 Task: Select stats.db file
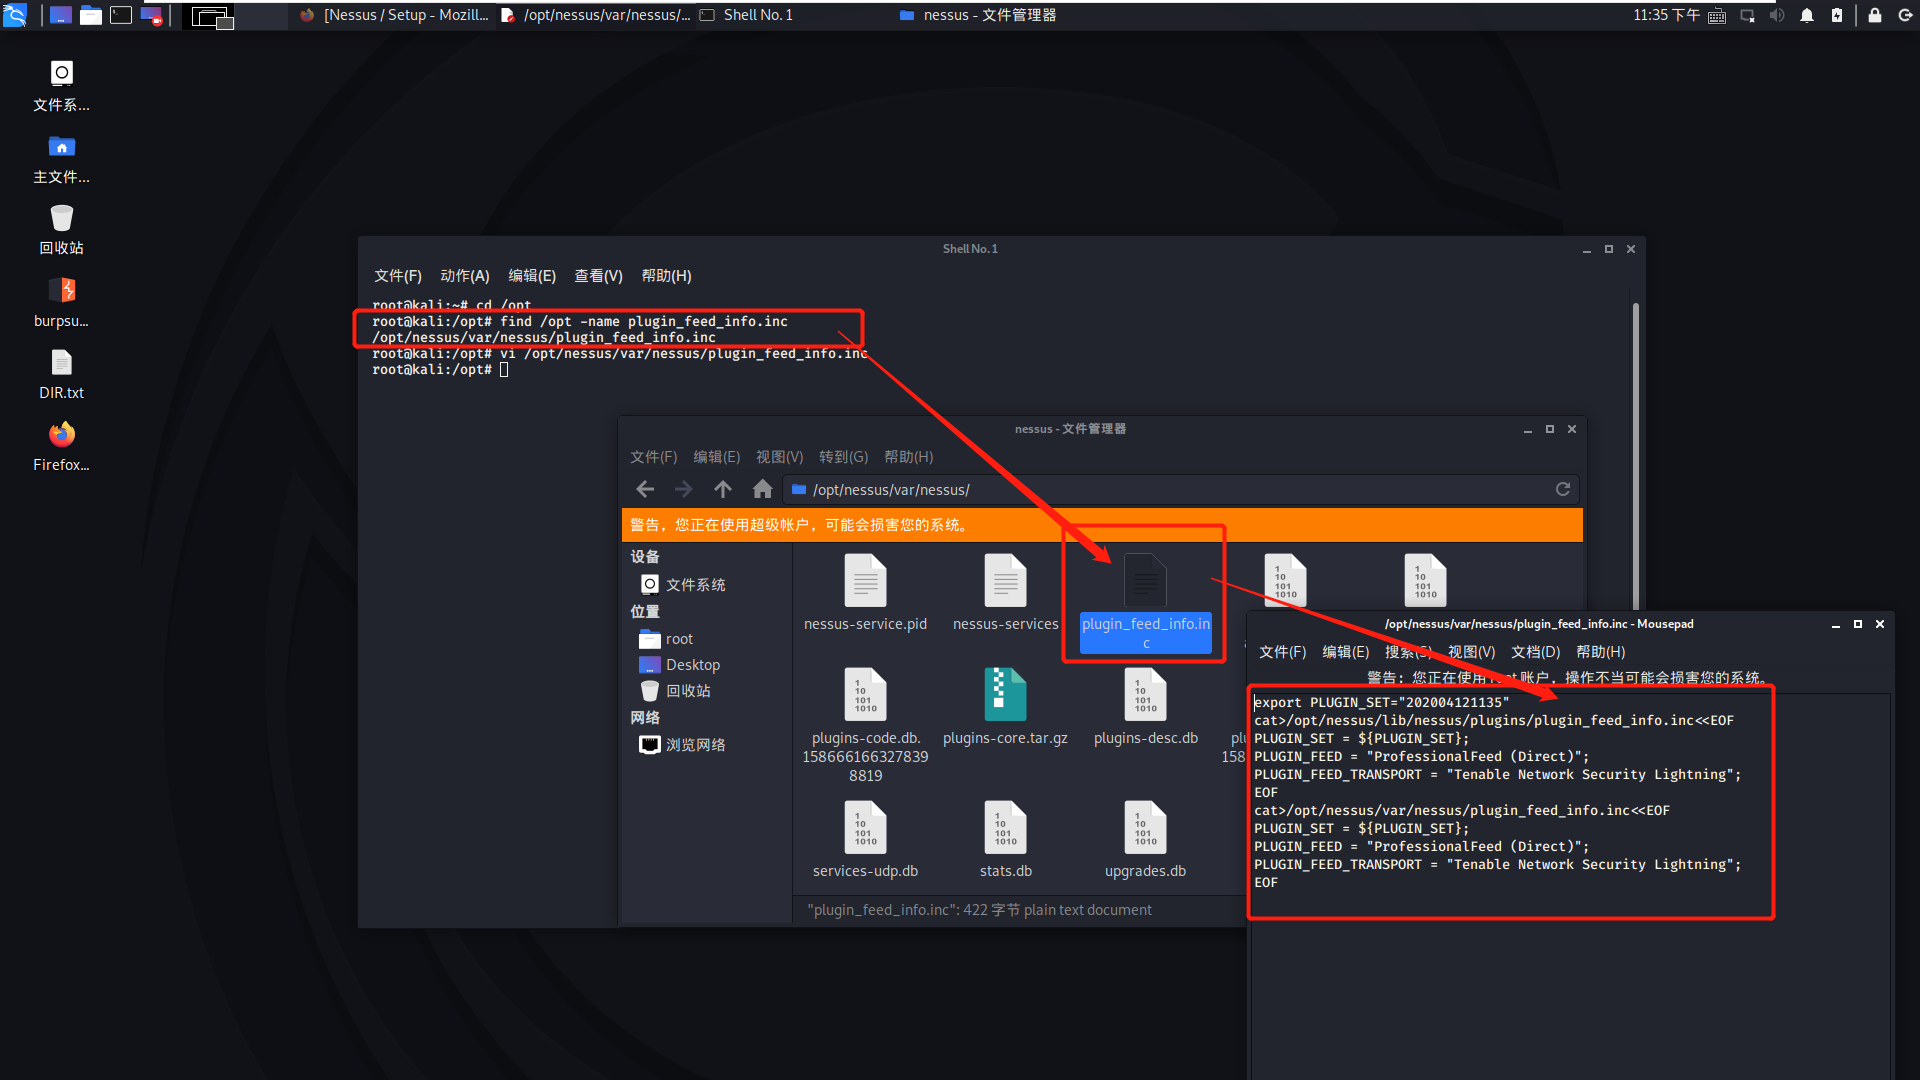click(1006, 840)
